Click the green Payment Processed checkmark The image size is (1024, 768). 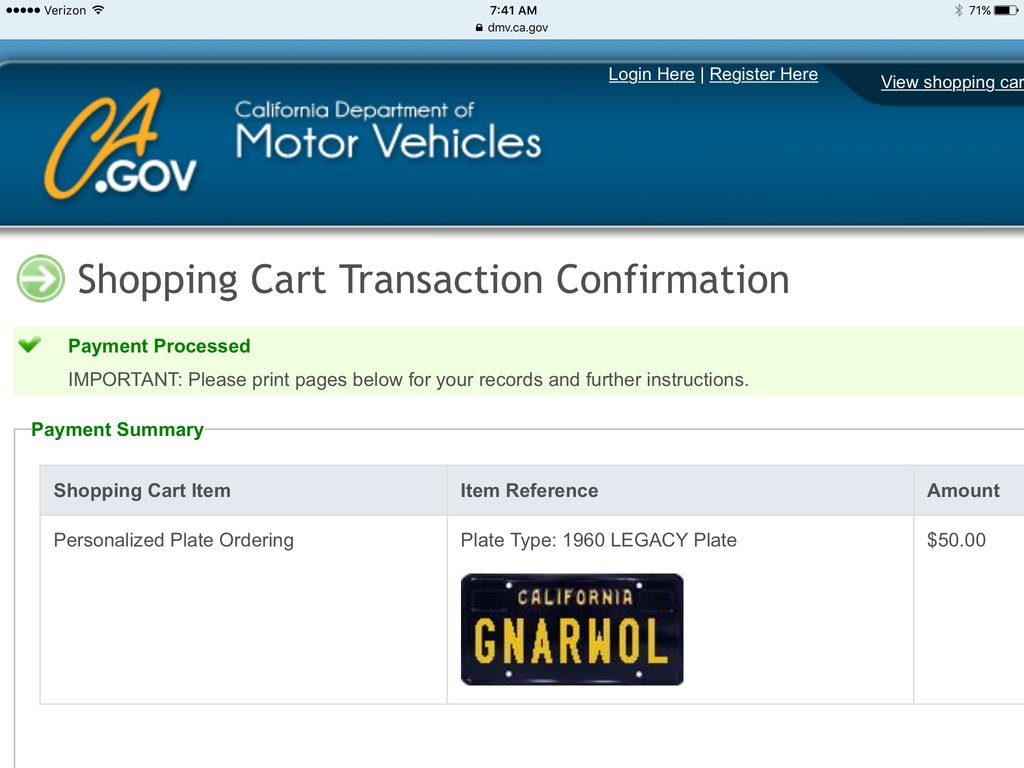pos(29,344)
